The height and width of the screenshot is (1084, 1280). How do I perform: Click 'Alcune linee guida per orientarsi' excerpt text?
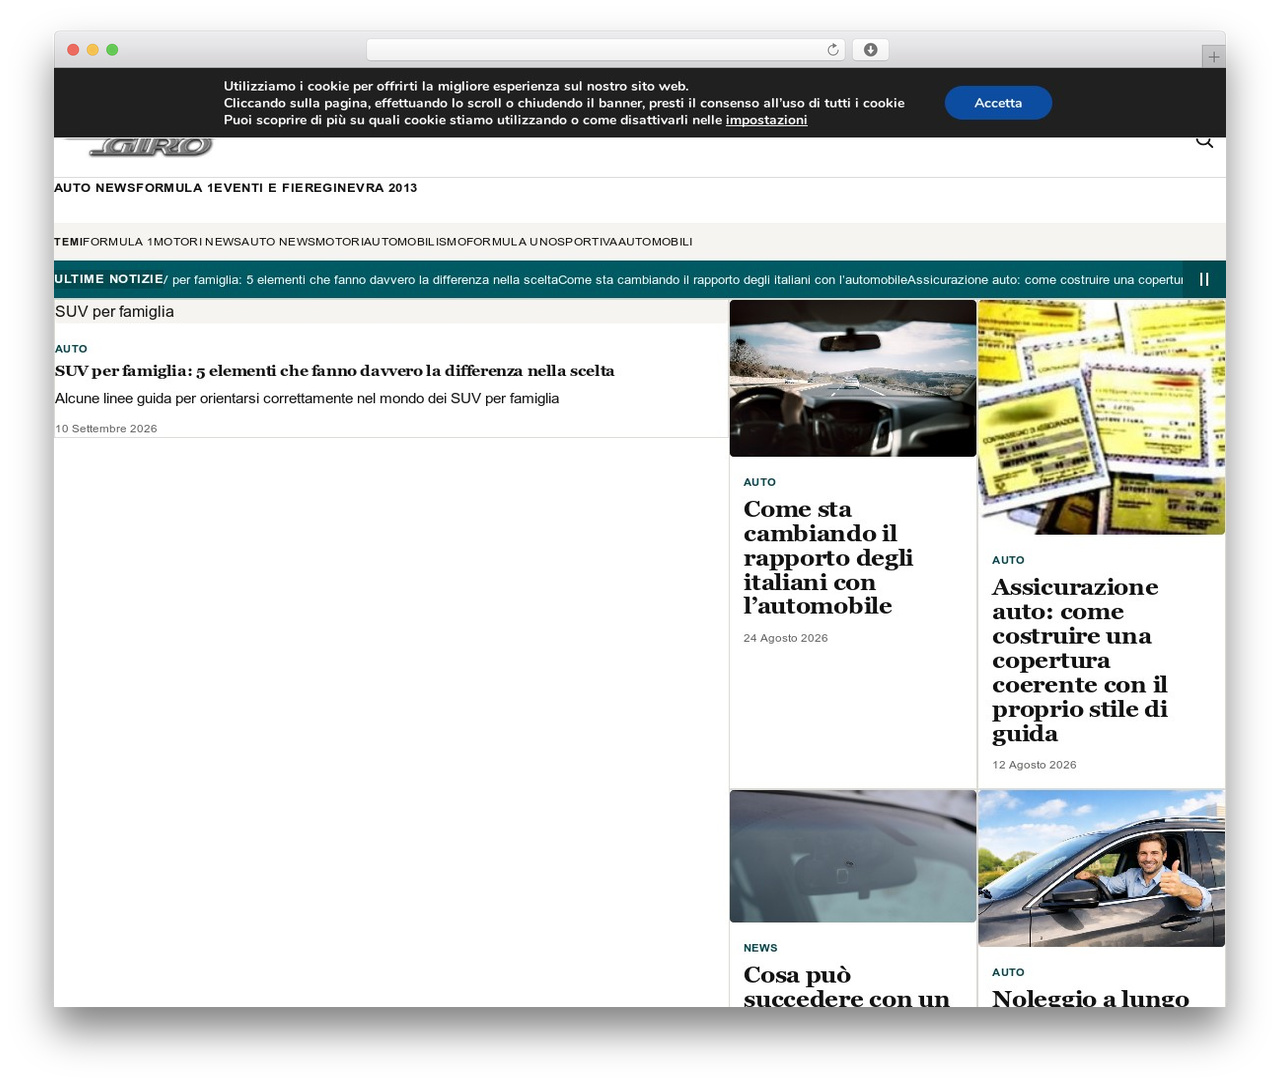(307, 398)
